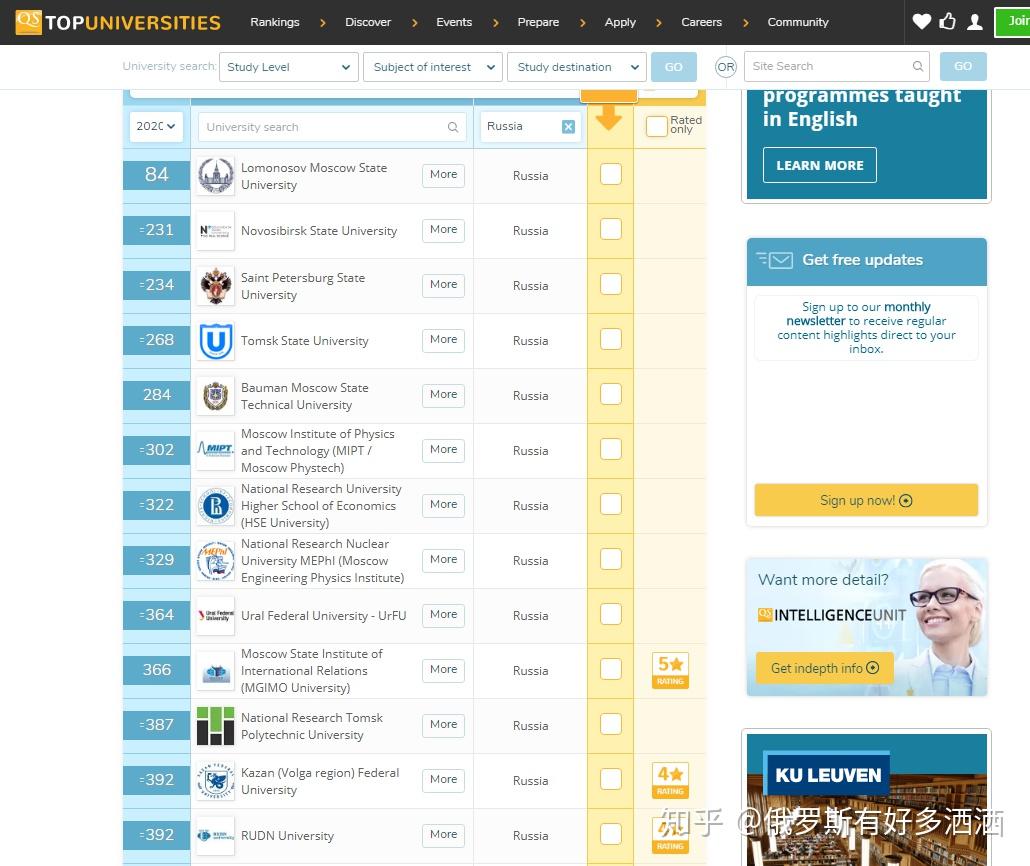Click Kazan Federal 4-star rating badge

[670, 781]
